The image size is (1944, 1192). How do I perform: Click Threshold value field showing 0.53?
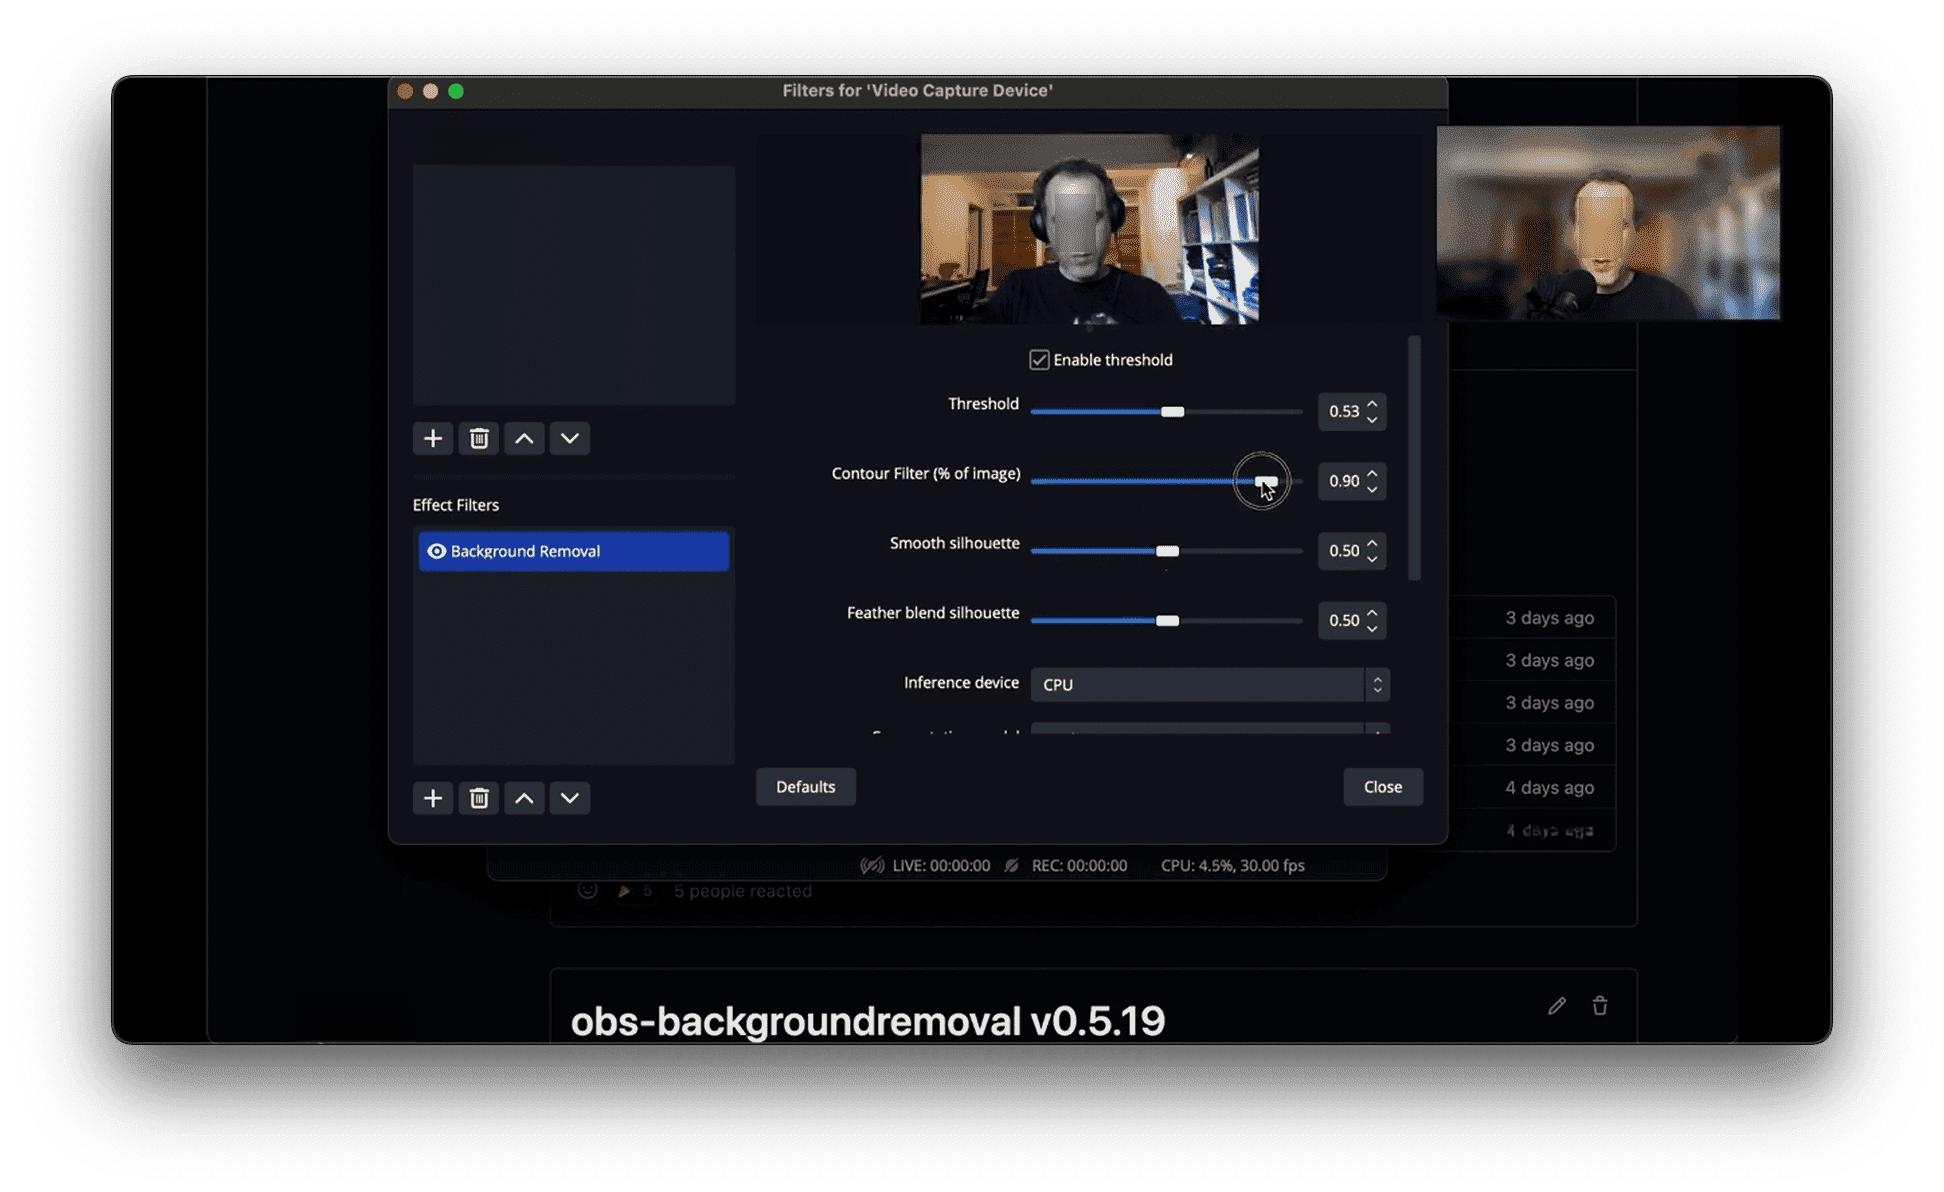(1342, 411)
